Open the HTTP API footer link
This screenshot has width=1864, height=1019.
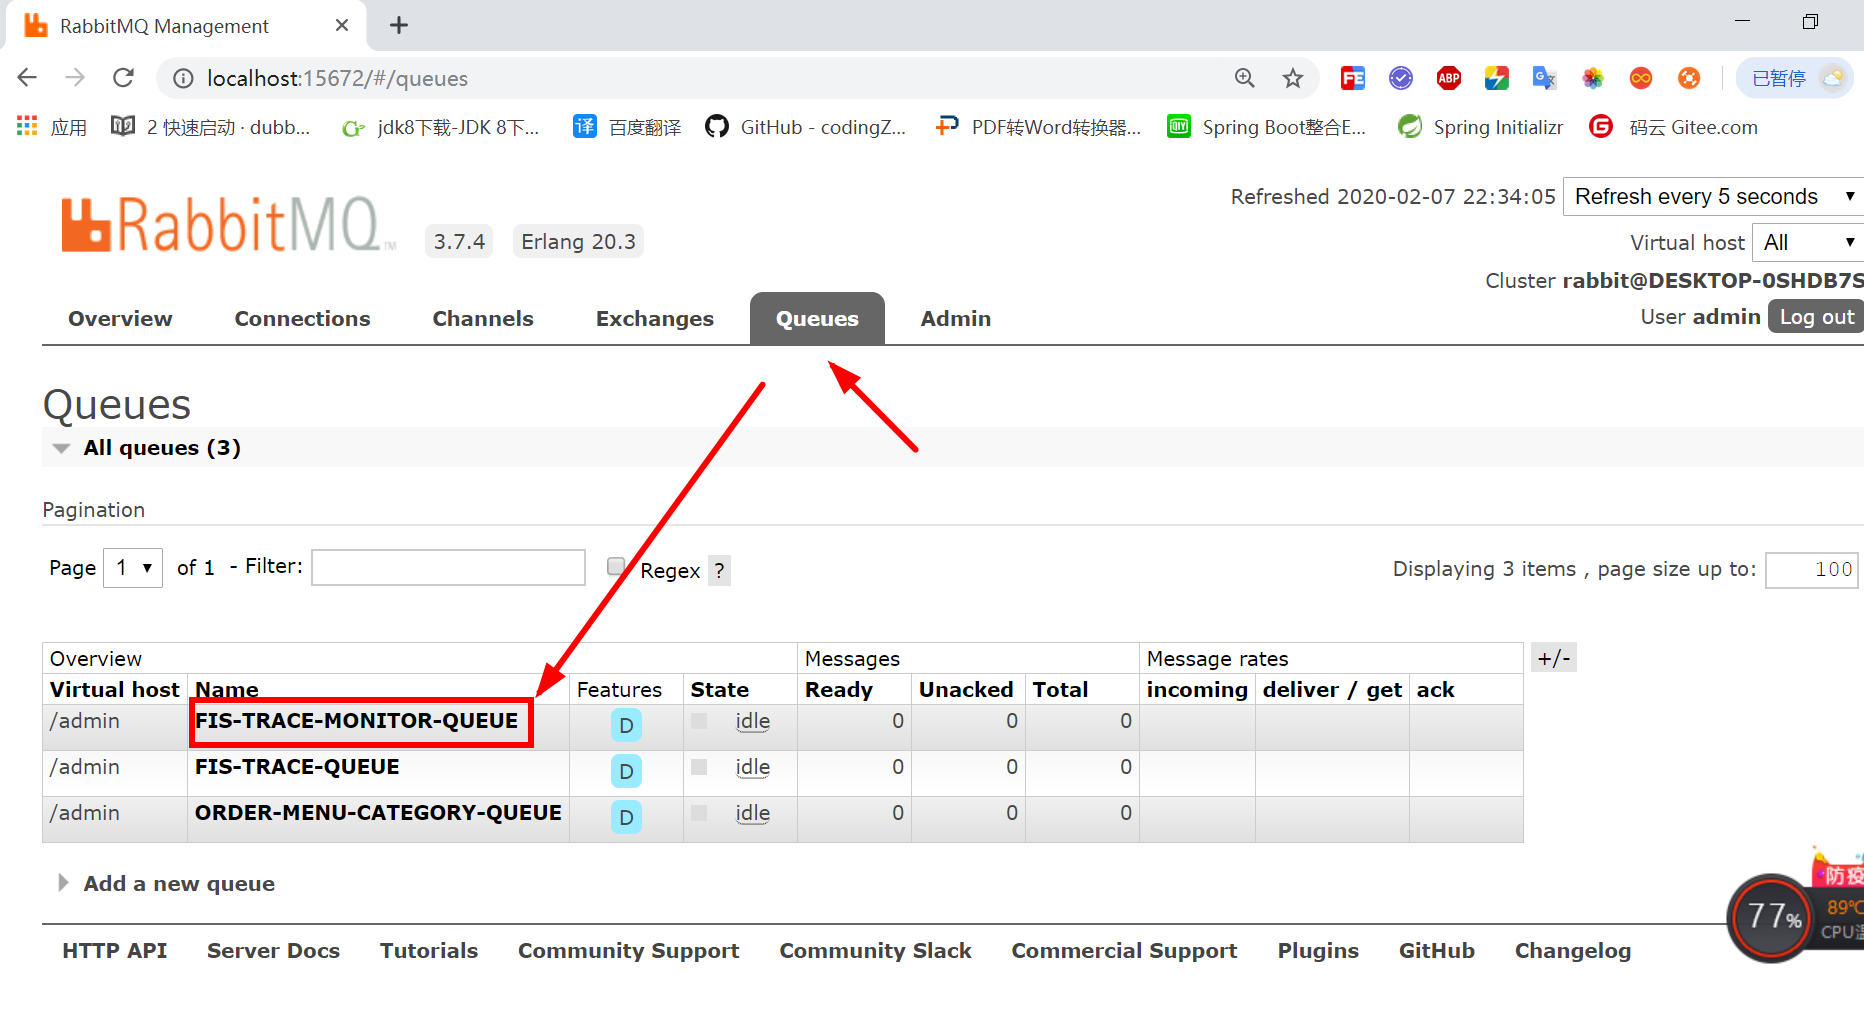[115, 950]
